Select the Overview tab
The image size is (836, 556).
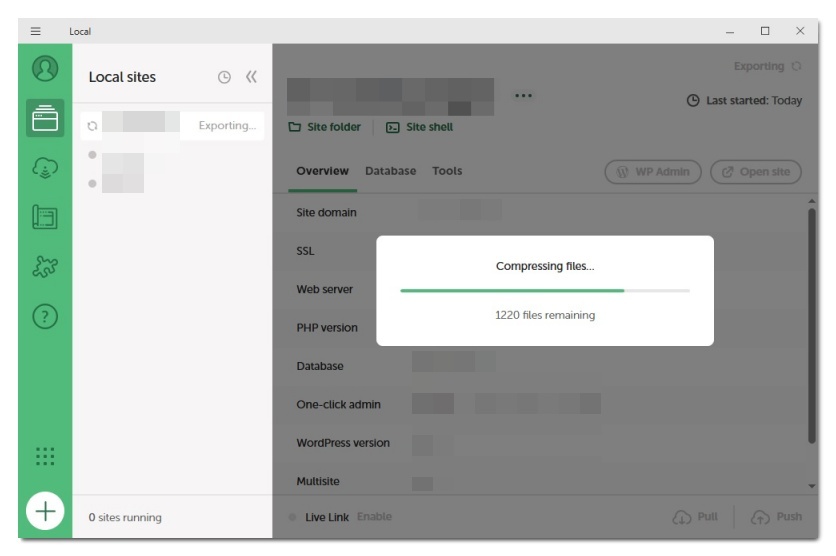[322, 171]
